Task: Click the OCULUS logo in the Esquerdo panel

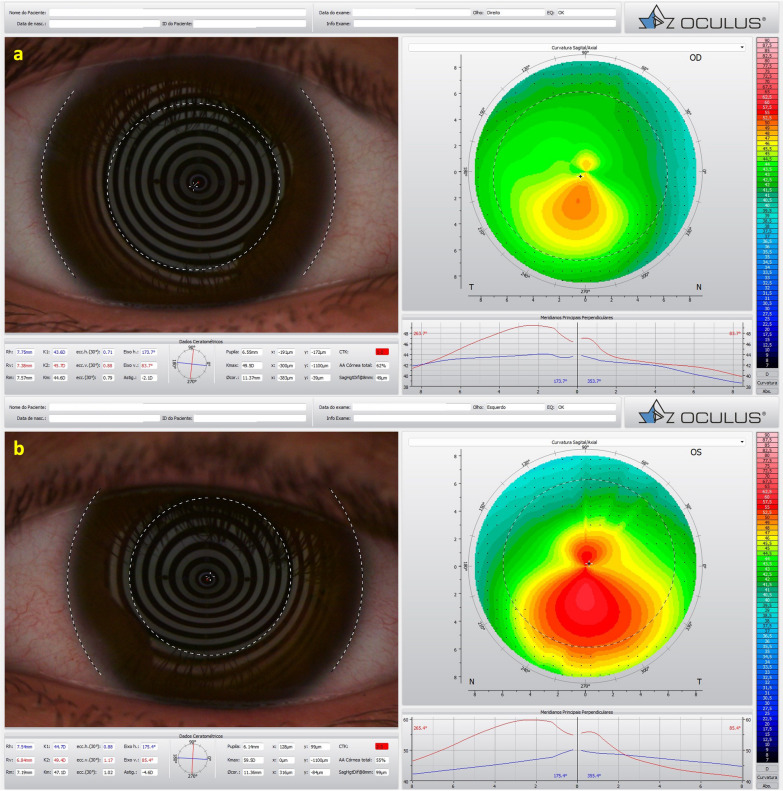Action: pyautogui.click(x=702, y=413)
